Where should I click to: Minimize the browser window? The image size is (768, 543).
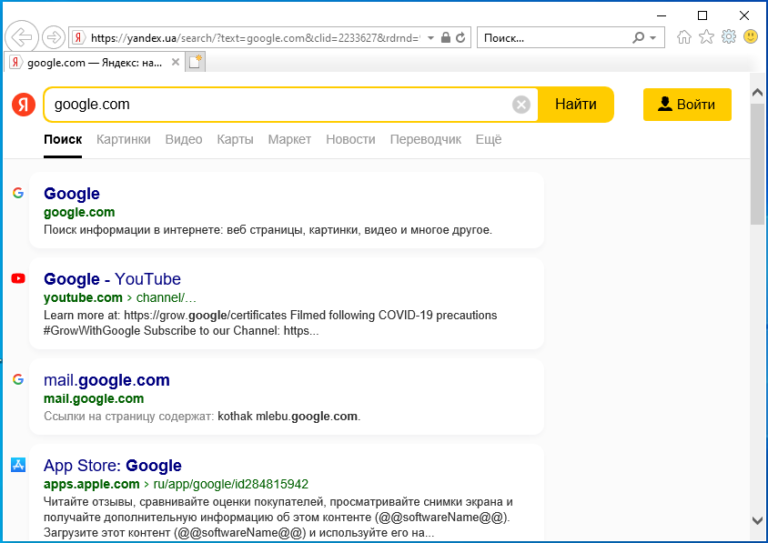[661, 16]
